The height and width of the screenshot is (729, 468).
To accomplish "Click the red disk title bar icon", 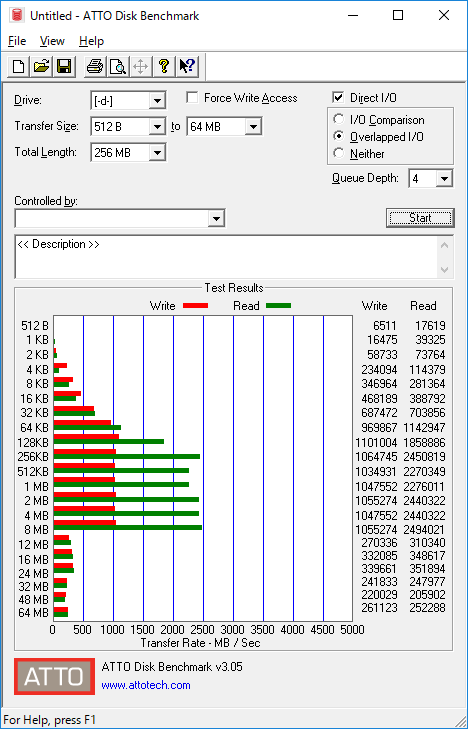I will tap(18, 15).
